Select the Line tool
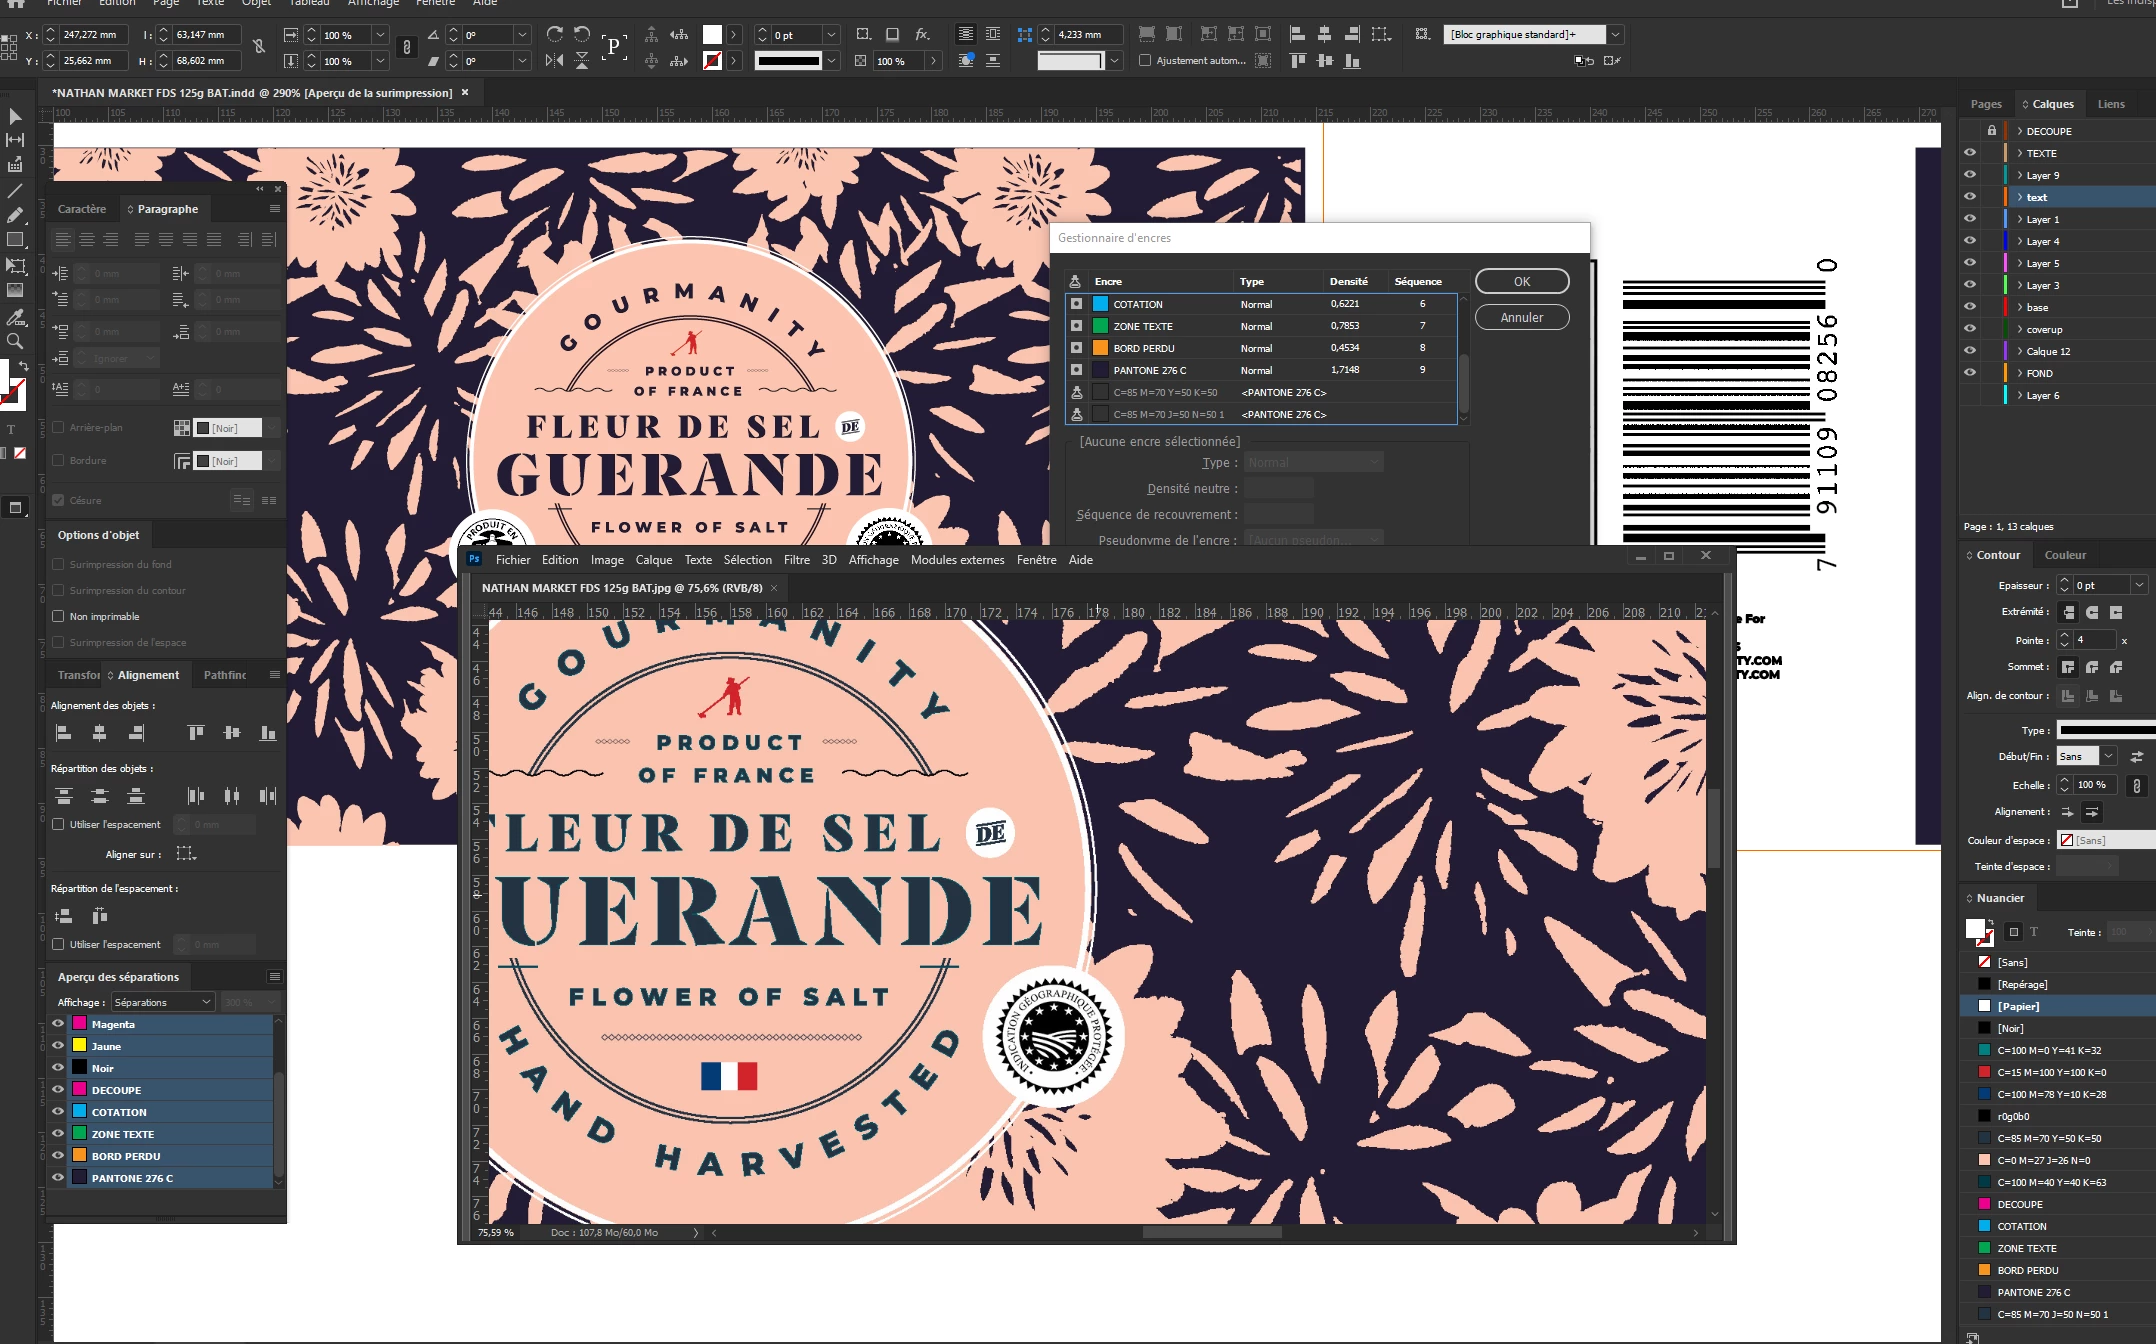 [15, 190]
